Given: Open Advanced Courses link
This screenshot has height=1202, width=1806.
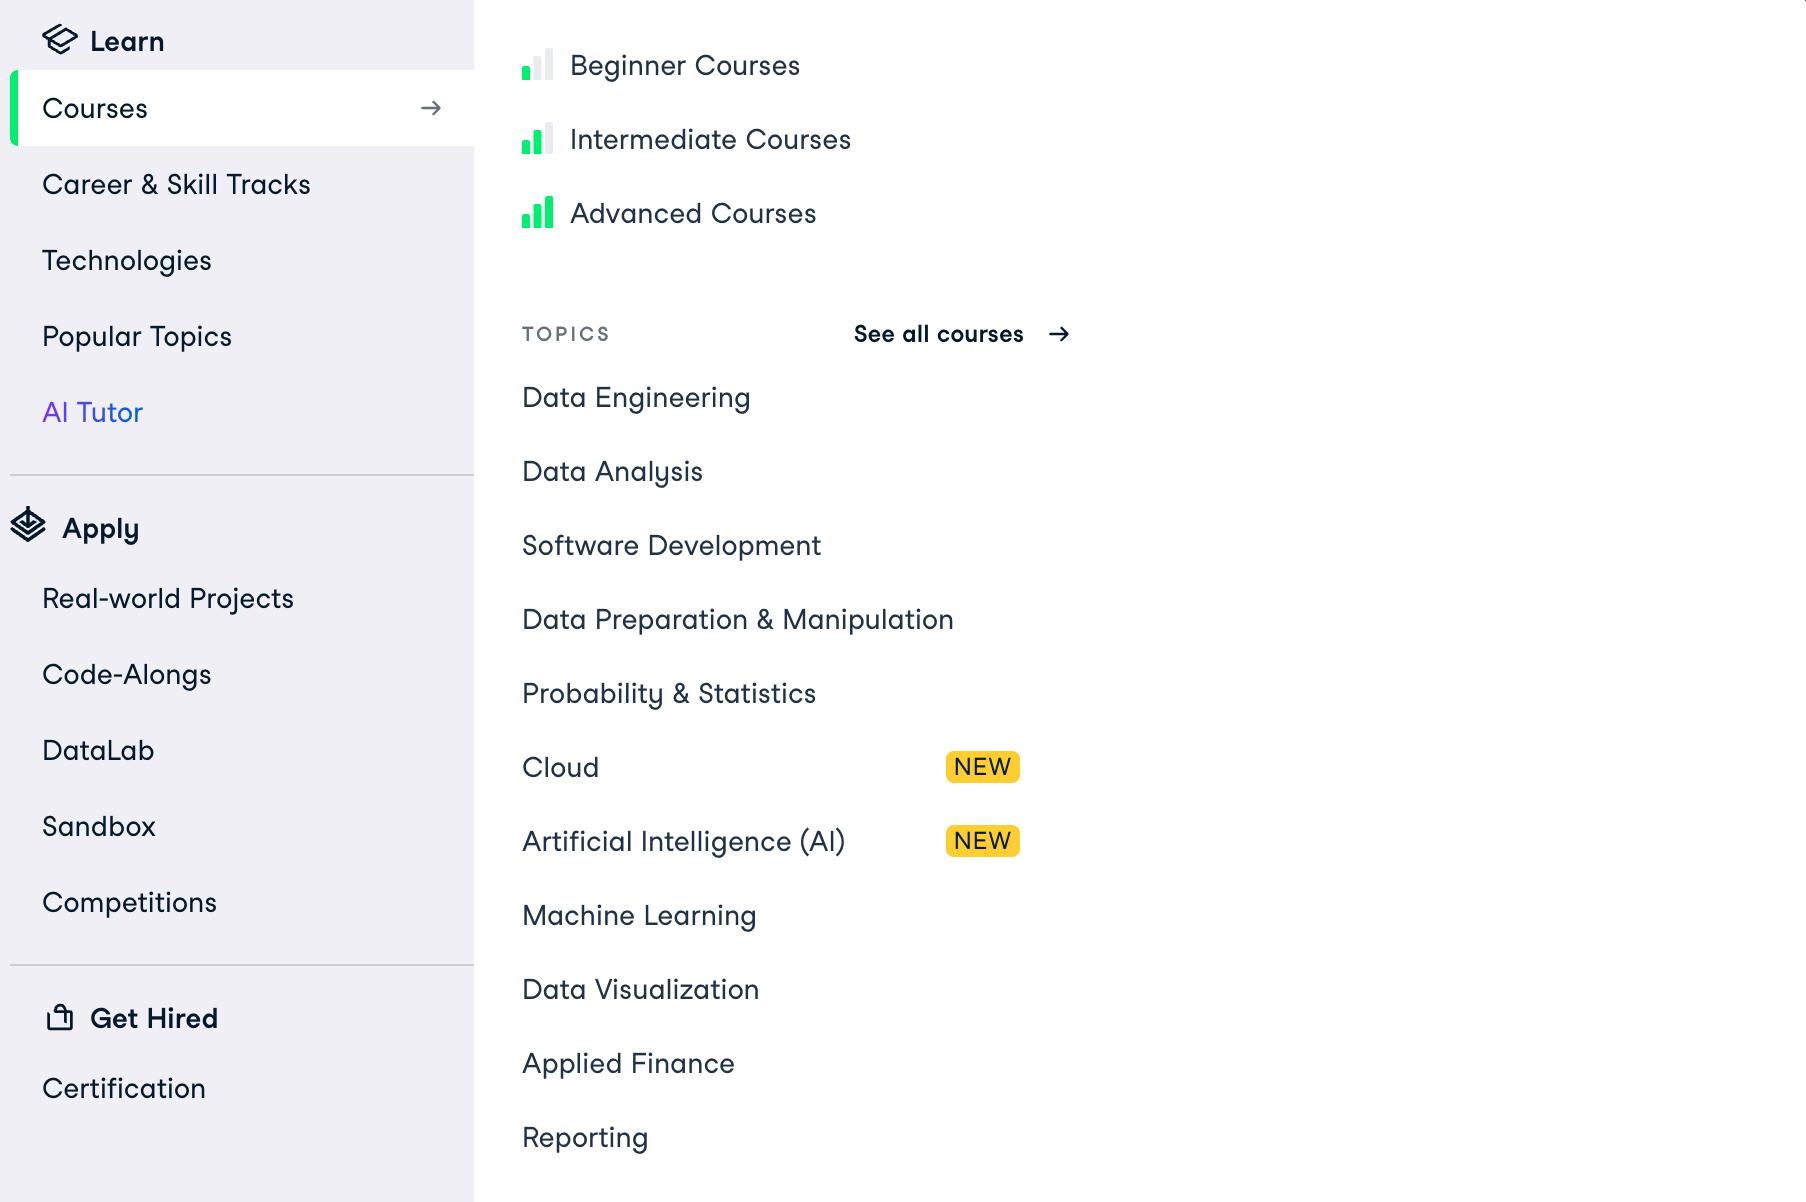Looking at the screenshot, I should click(693, 214).
